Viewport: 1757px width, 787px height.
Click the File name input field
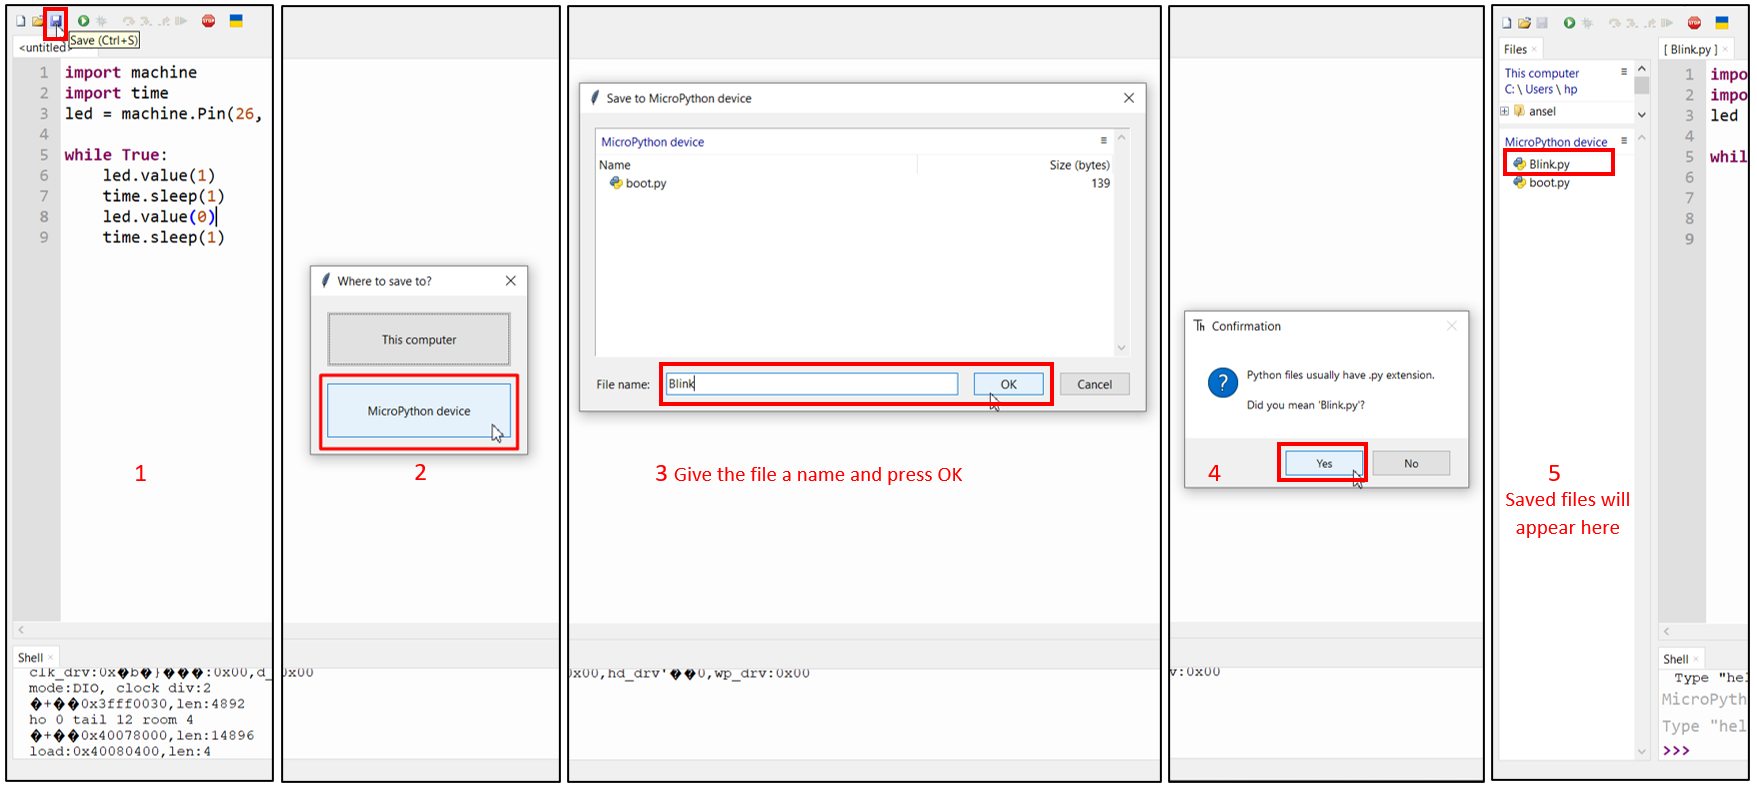tap(812, 384)
